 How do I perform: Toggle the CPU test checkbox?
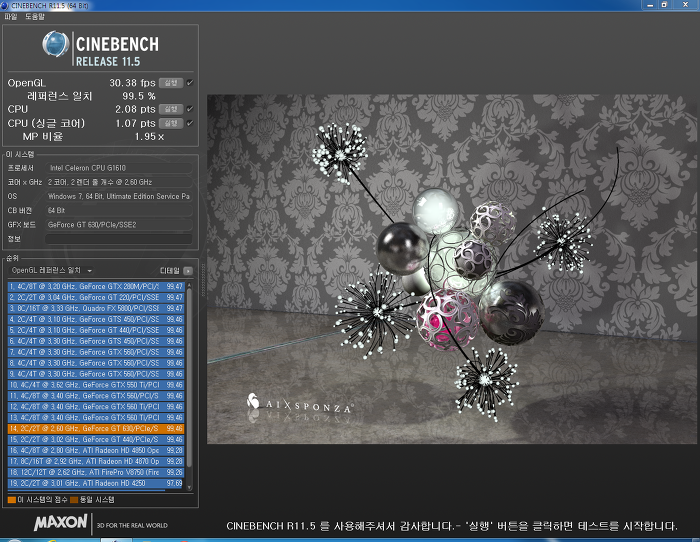click(190, 109)
